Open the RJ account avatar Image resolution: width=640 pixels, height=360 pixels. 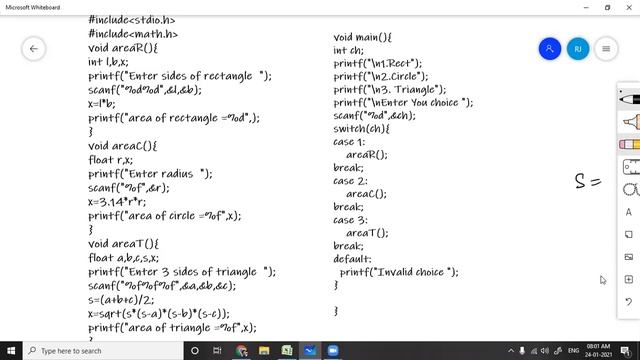tap(578, 49)
